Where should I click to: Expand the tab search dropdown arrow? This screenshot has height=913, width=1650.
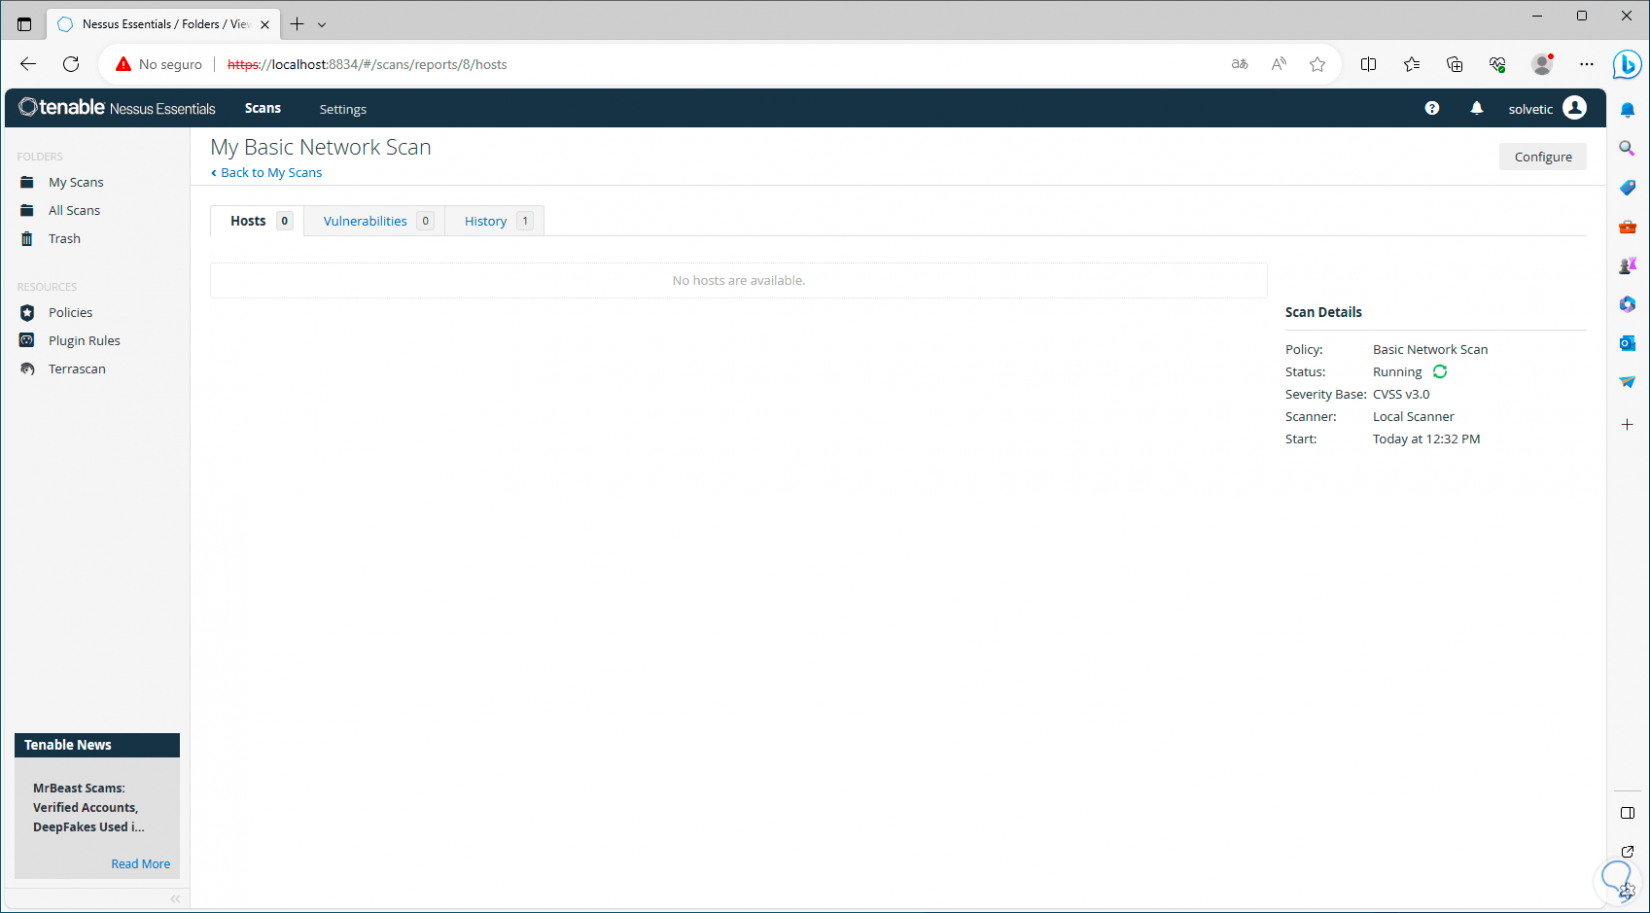pos(322,24)
